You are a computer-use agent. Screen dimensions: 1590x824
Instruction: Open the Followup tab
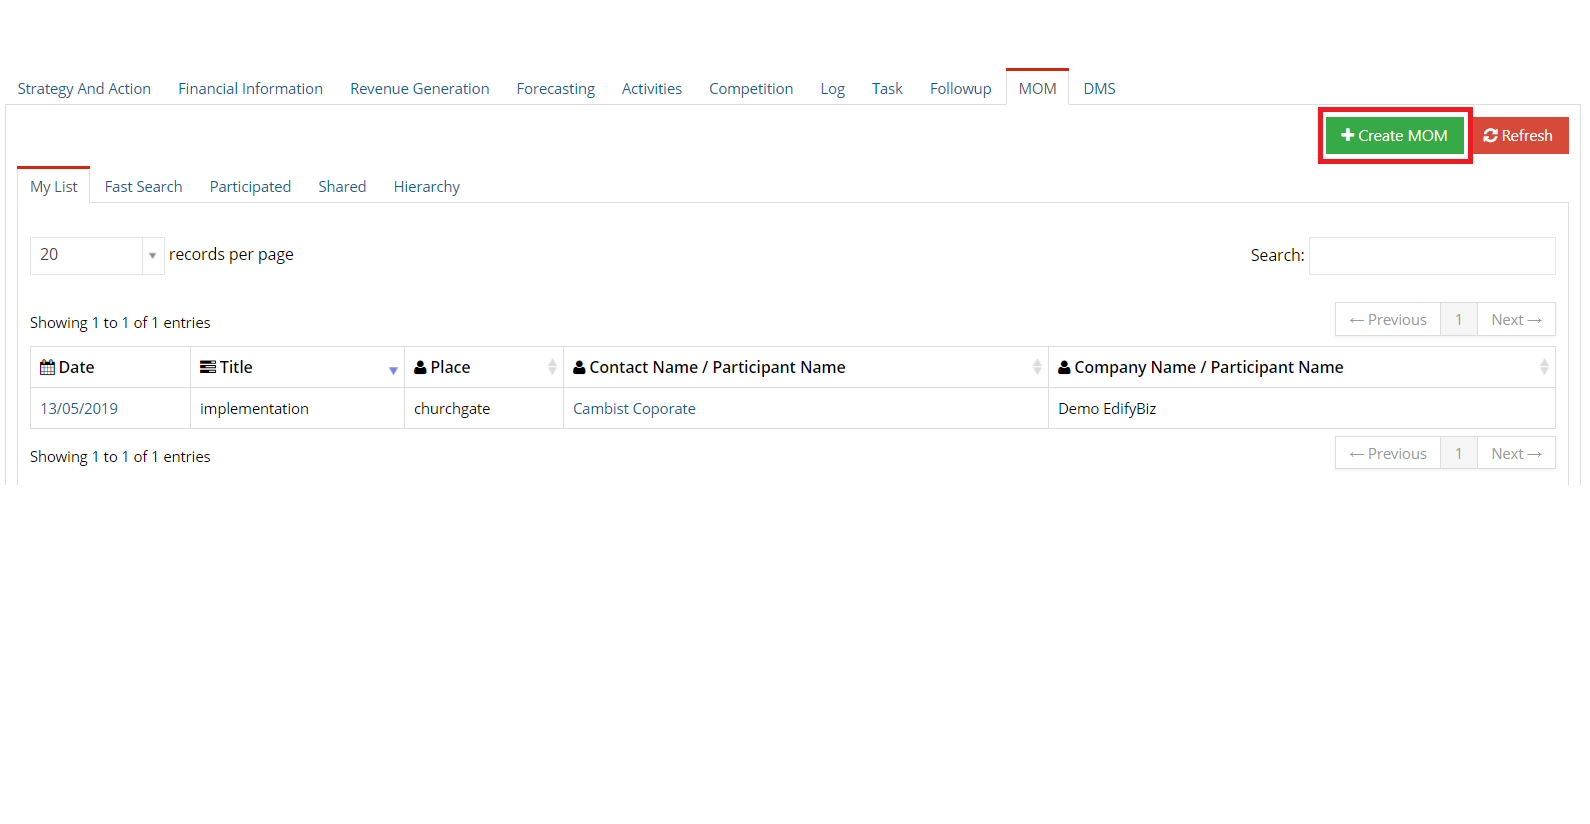(x=960, y=89)
